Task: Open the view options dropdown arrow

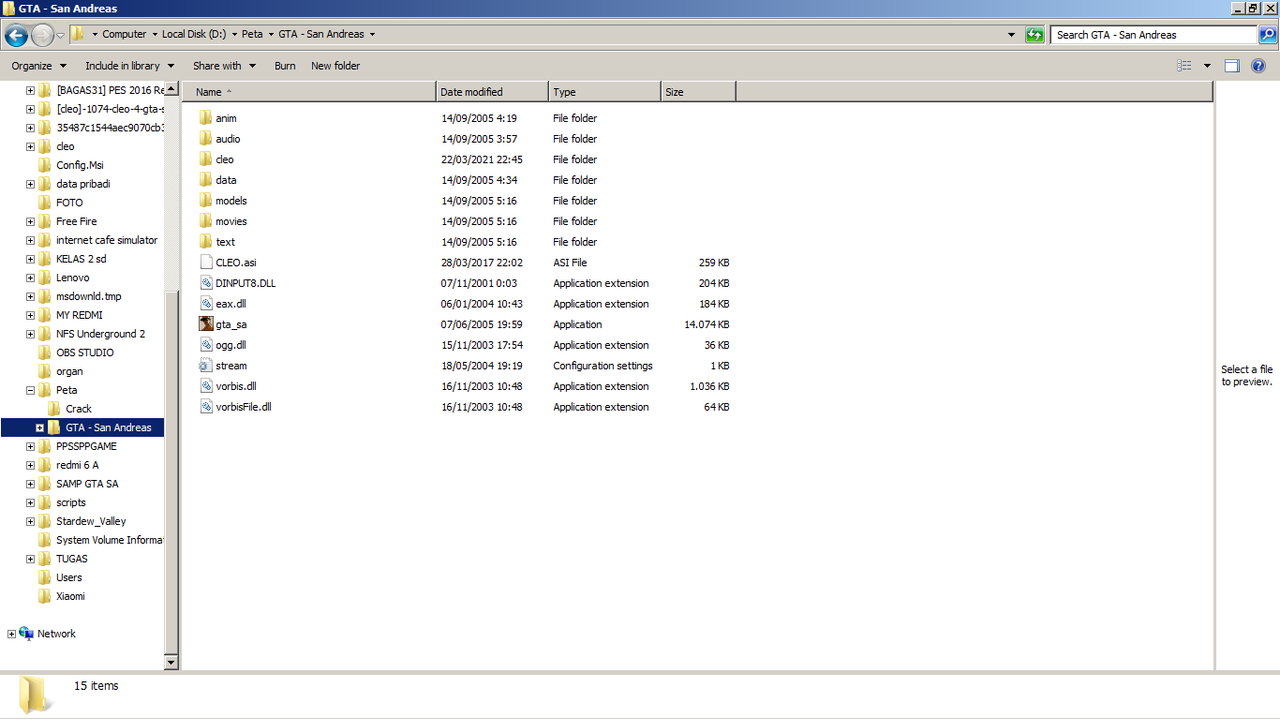Action: coord(1207,66)
